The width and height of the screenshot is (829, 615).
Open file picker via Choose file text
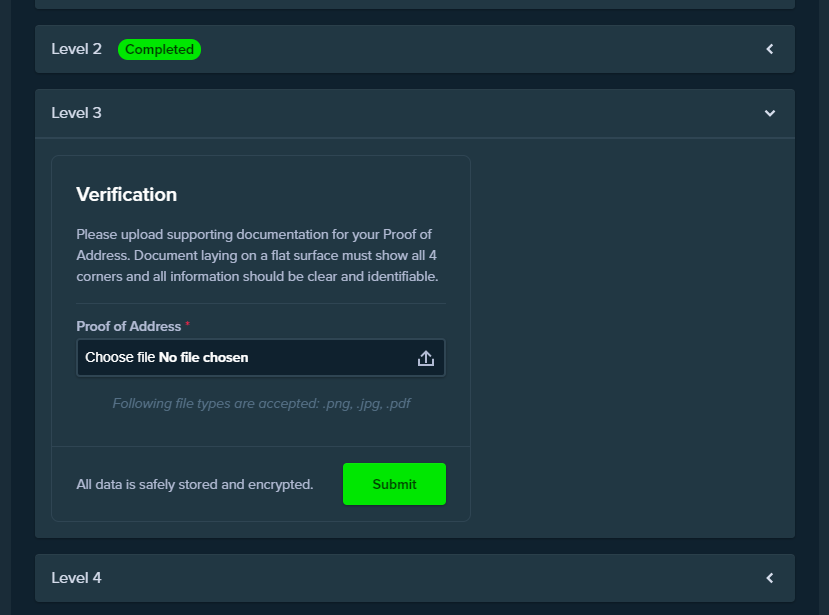click(120, 357)
